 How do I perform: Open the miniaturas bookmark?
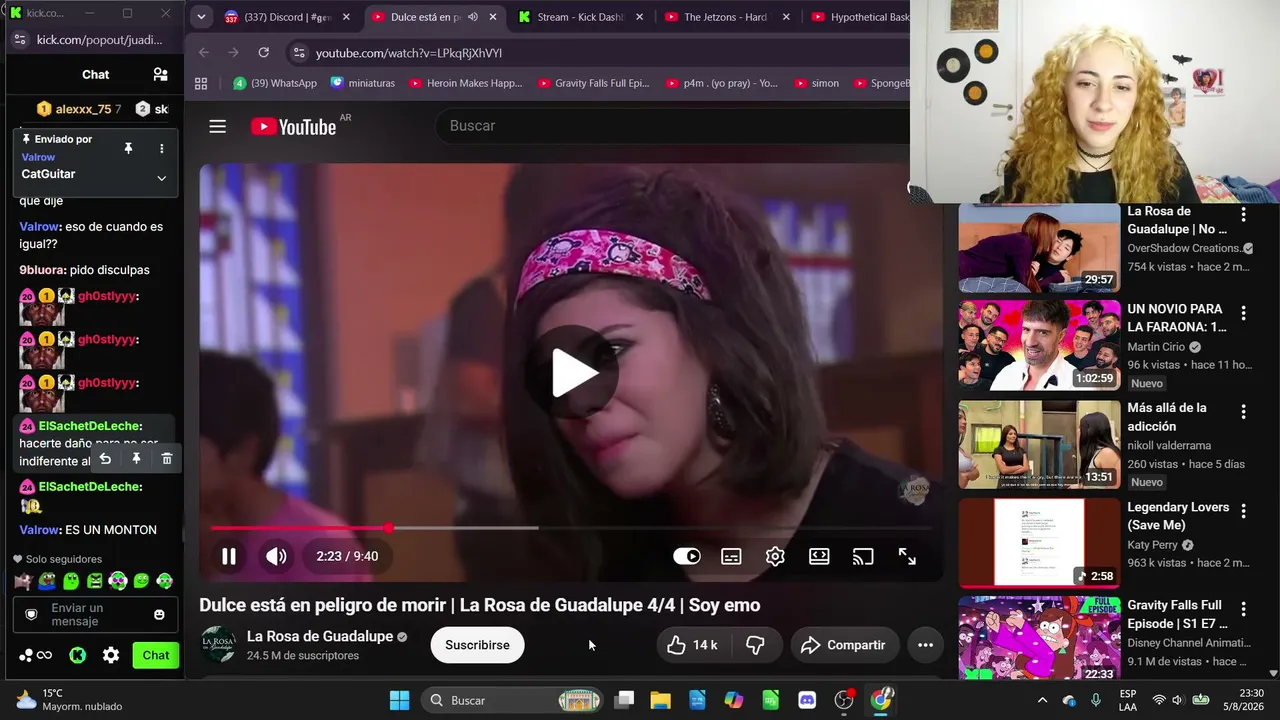[363, 83]
